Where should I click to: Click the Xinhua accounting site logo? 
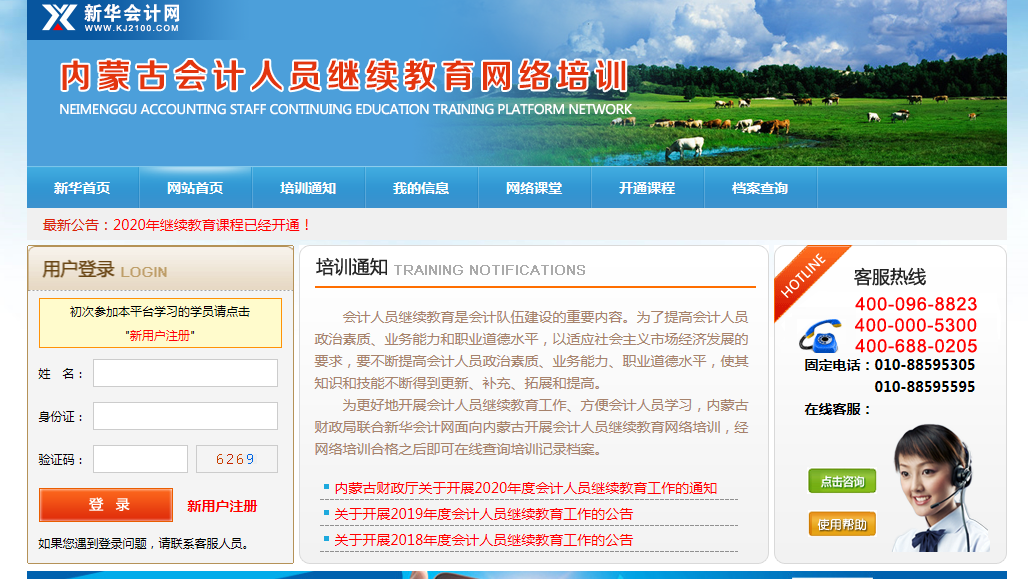pos(110,17)
